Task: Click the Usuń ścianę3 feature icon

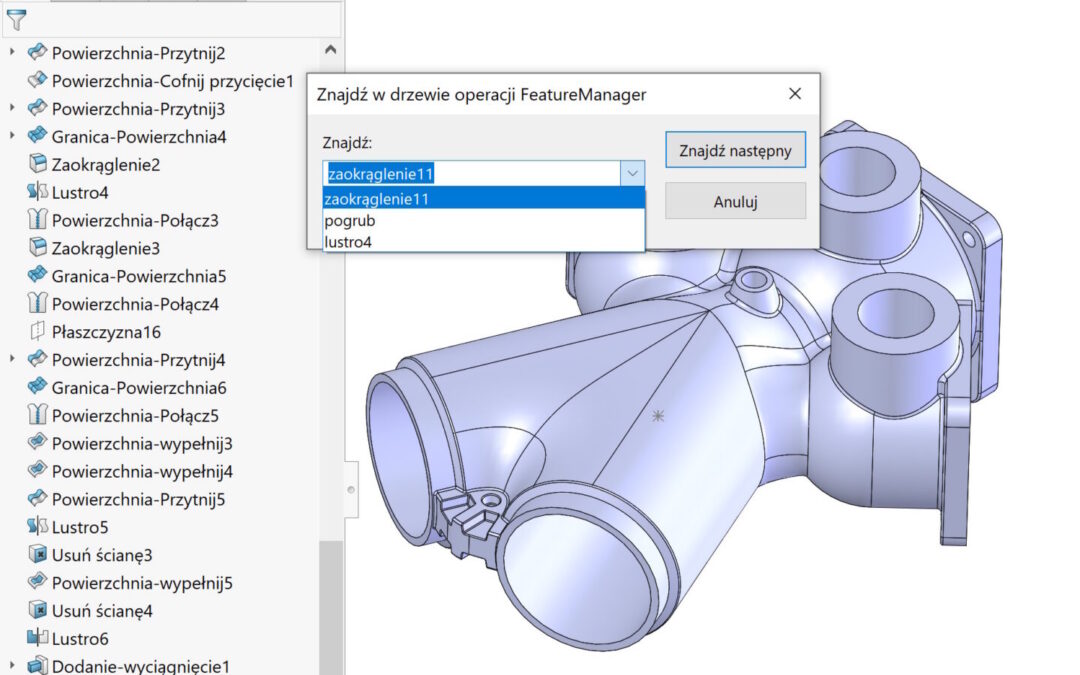Action: [37, 555]
